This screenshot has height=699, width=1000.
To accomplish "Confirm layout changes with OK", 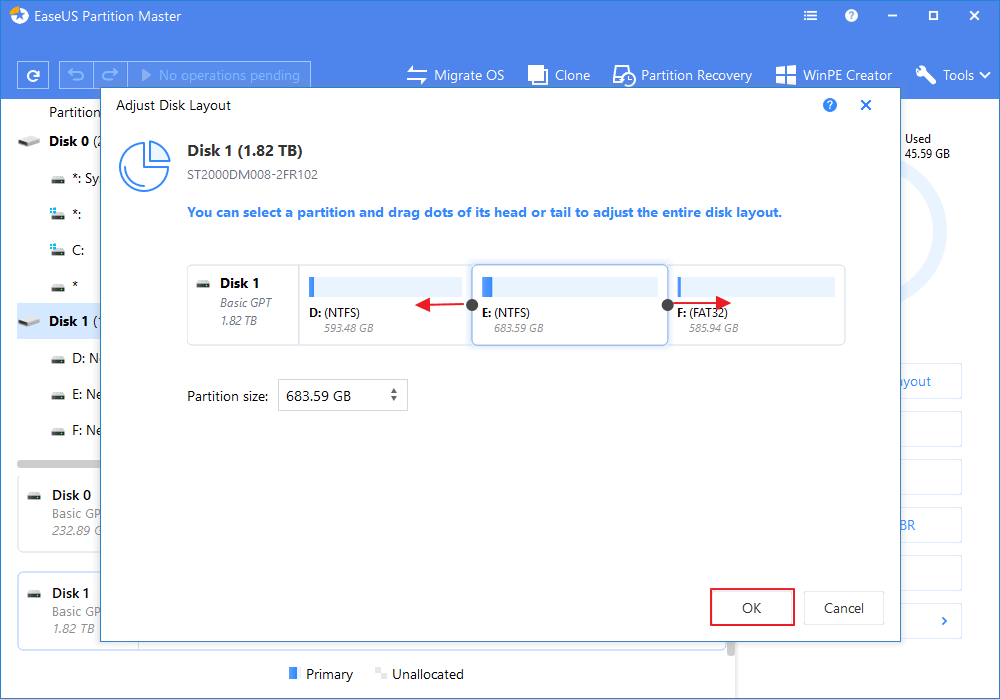I will pyautogui.click(x=752, y=607).
